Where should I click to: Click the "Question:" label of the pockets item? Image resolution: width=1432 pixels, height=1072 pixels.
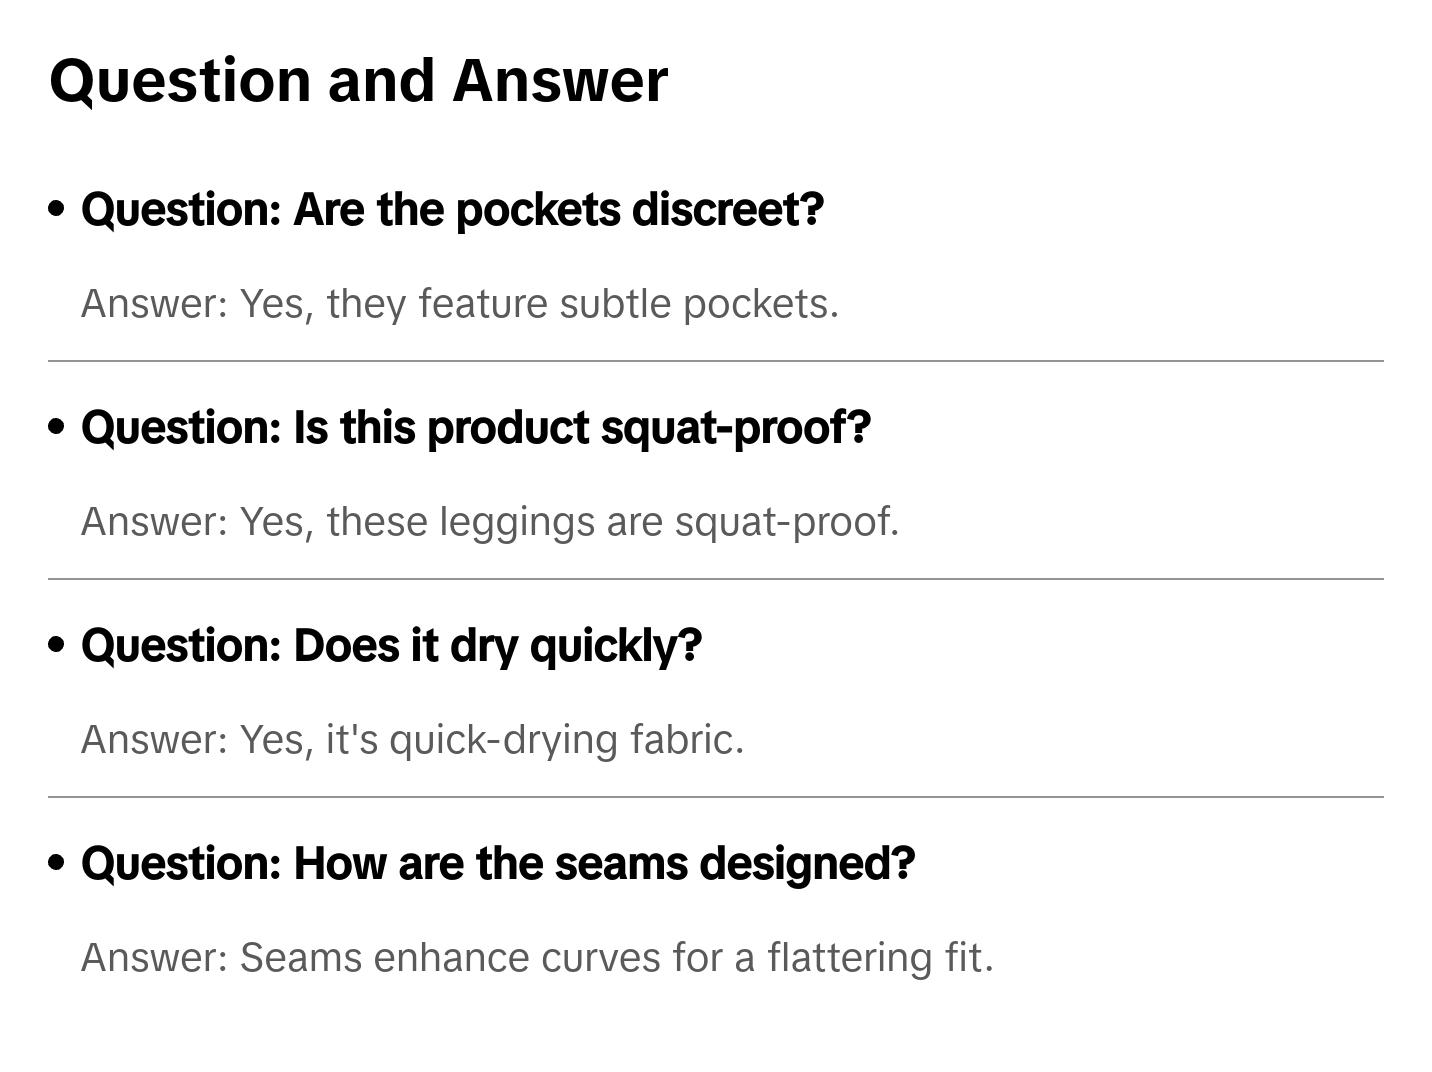(181, 210)
